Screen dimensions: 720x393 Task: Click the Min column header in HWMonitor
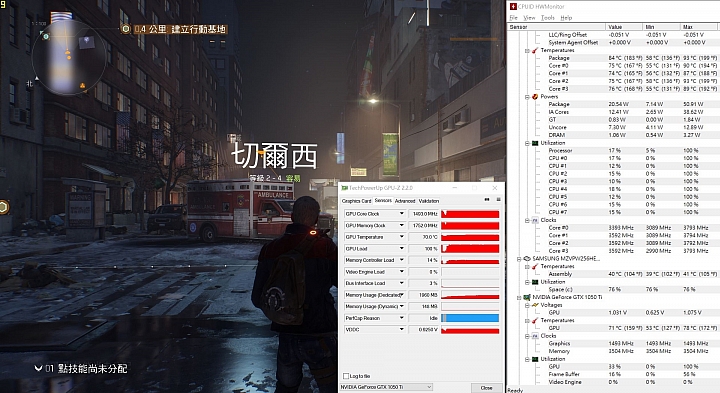tap(661, 27)
